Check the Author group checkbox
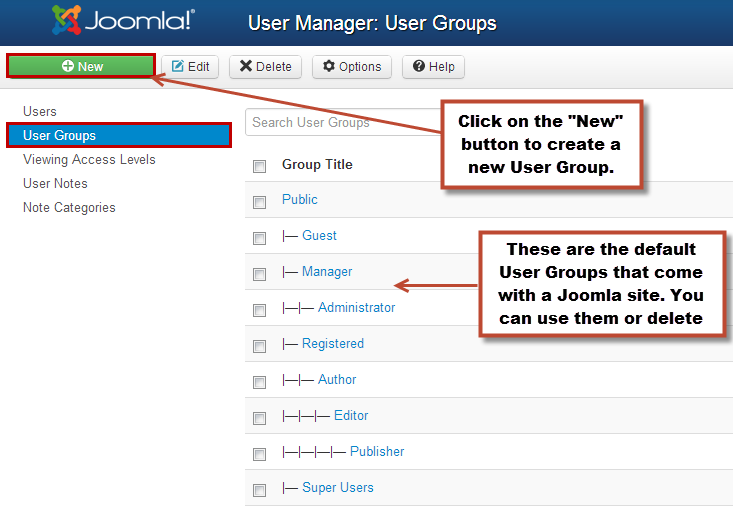Viewport: 733px width, 523px height. tap(259, 382)
